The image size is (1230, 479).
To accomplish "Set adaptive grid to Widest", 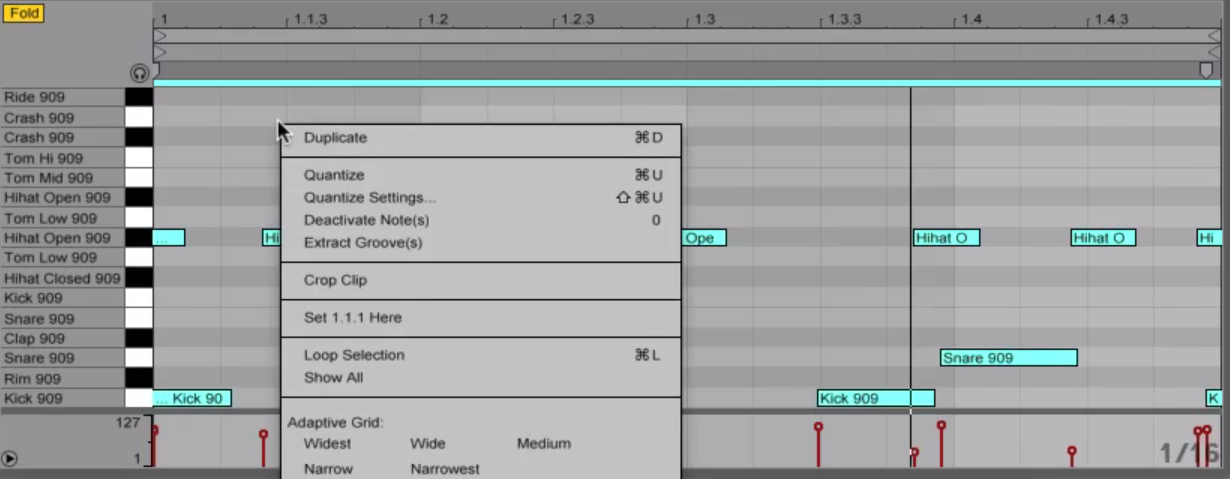I will 327,444.
